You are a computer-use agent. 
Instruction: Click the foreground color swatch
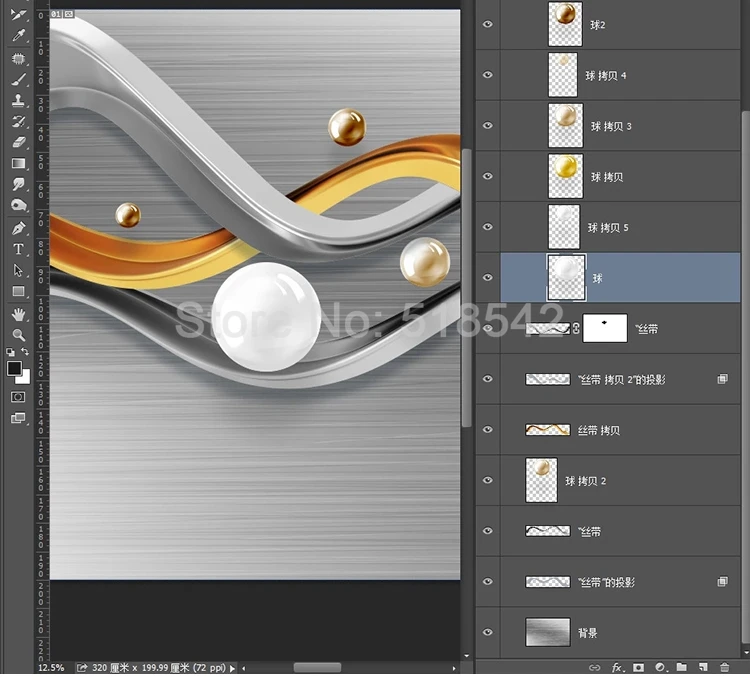pos(14,368)
